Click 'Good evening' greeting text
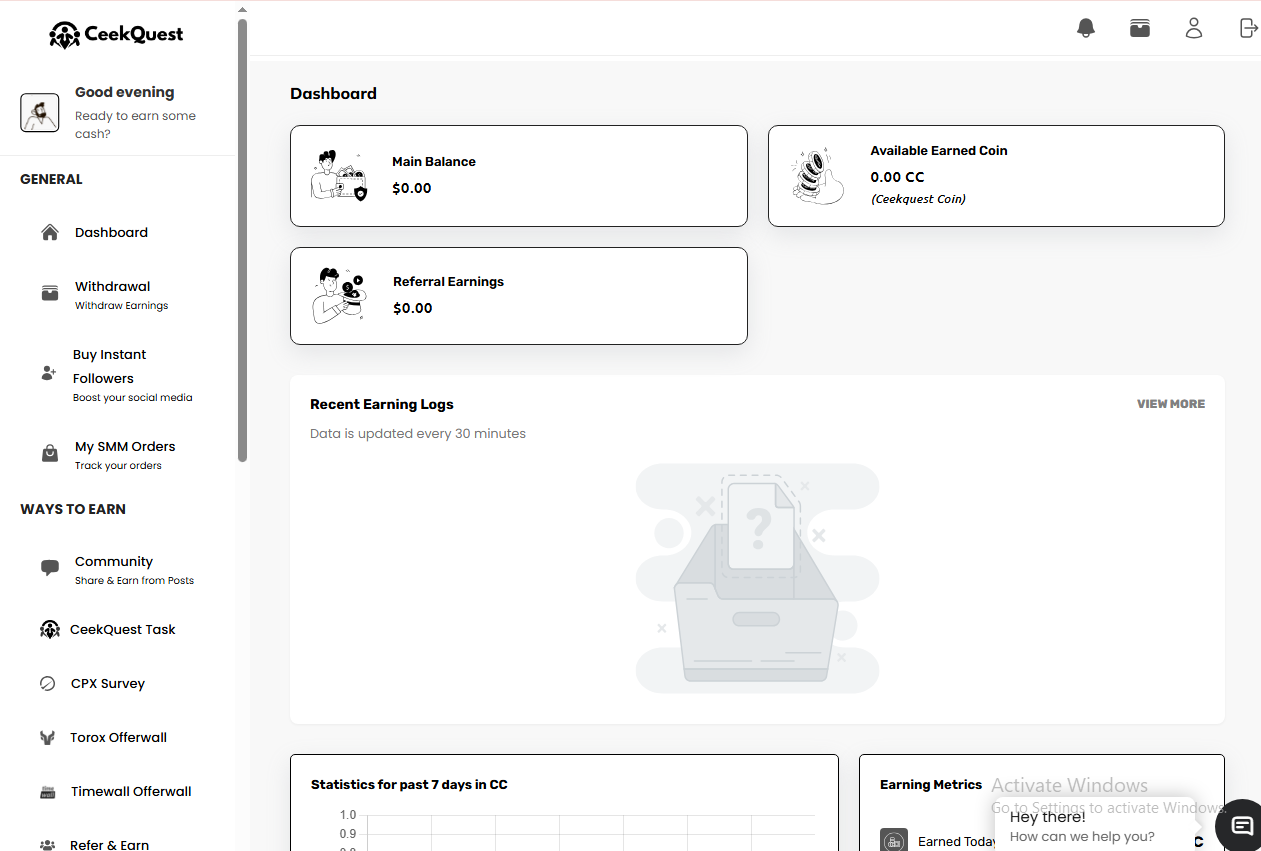This screenshot has width=1261, height=851. (125, 92)
